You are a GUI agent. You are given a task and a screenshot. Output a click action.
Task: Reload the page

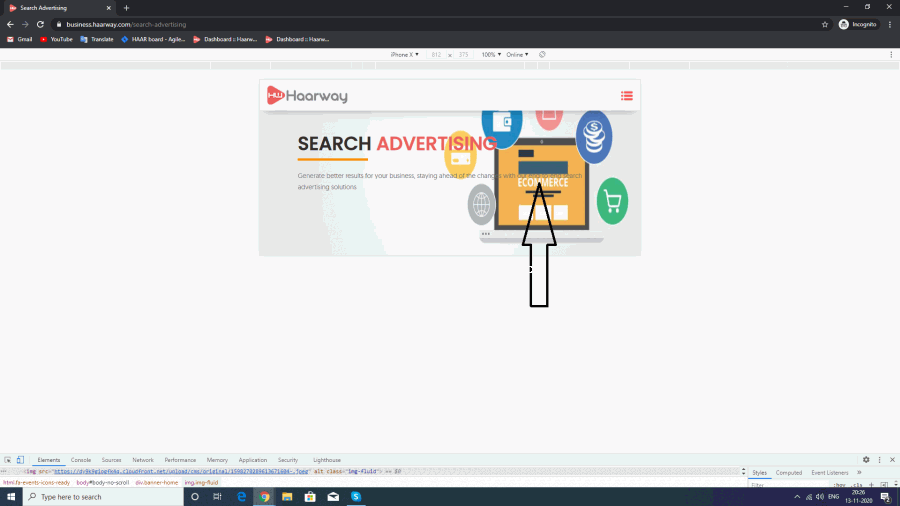pyautogui.click(x=39, y=24)
